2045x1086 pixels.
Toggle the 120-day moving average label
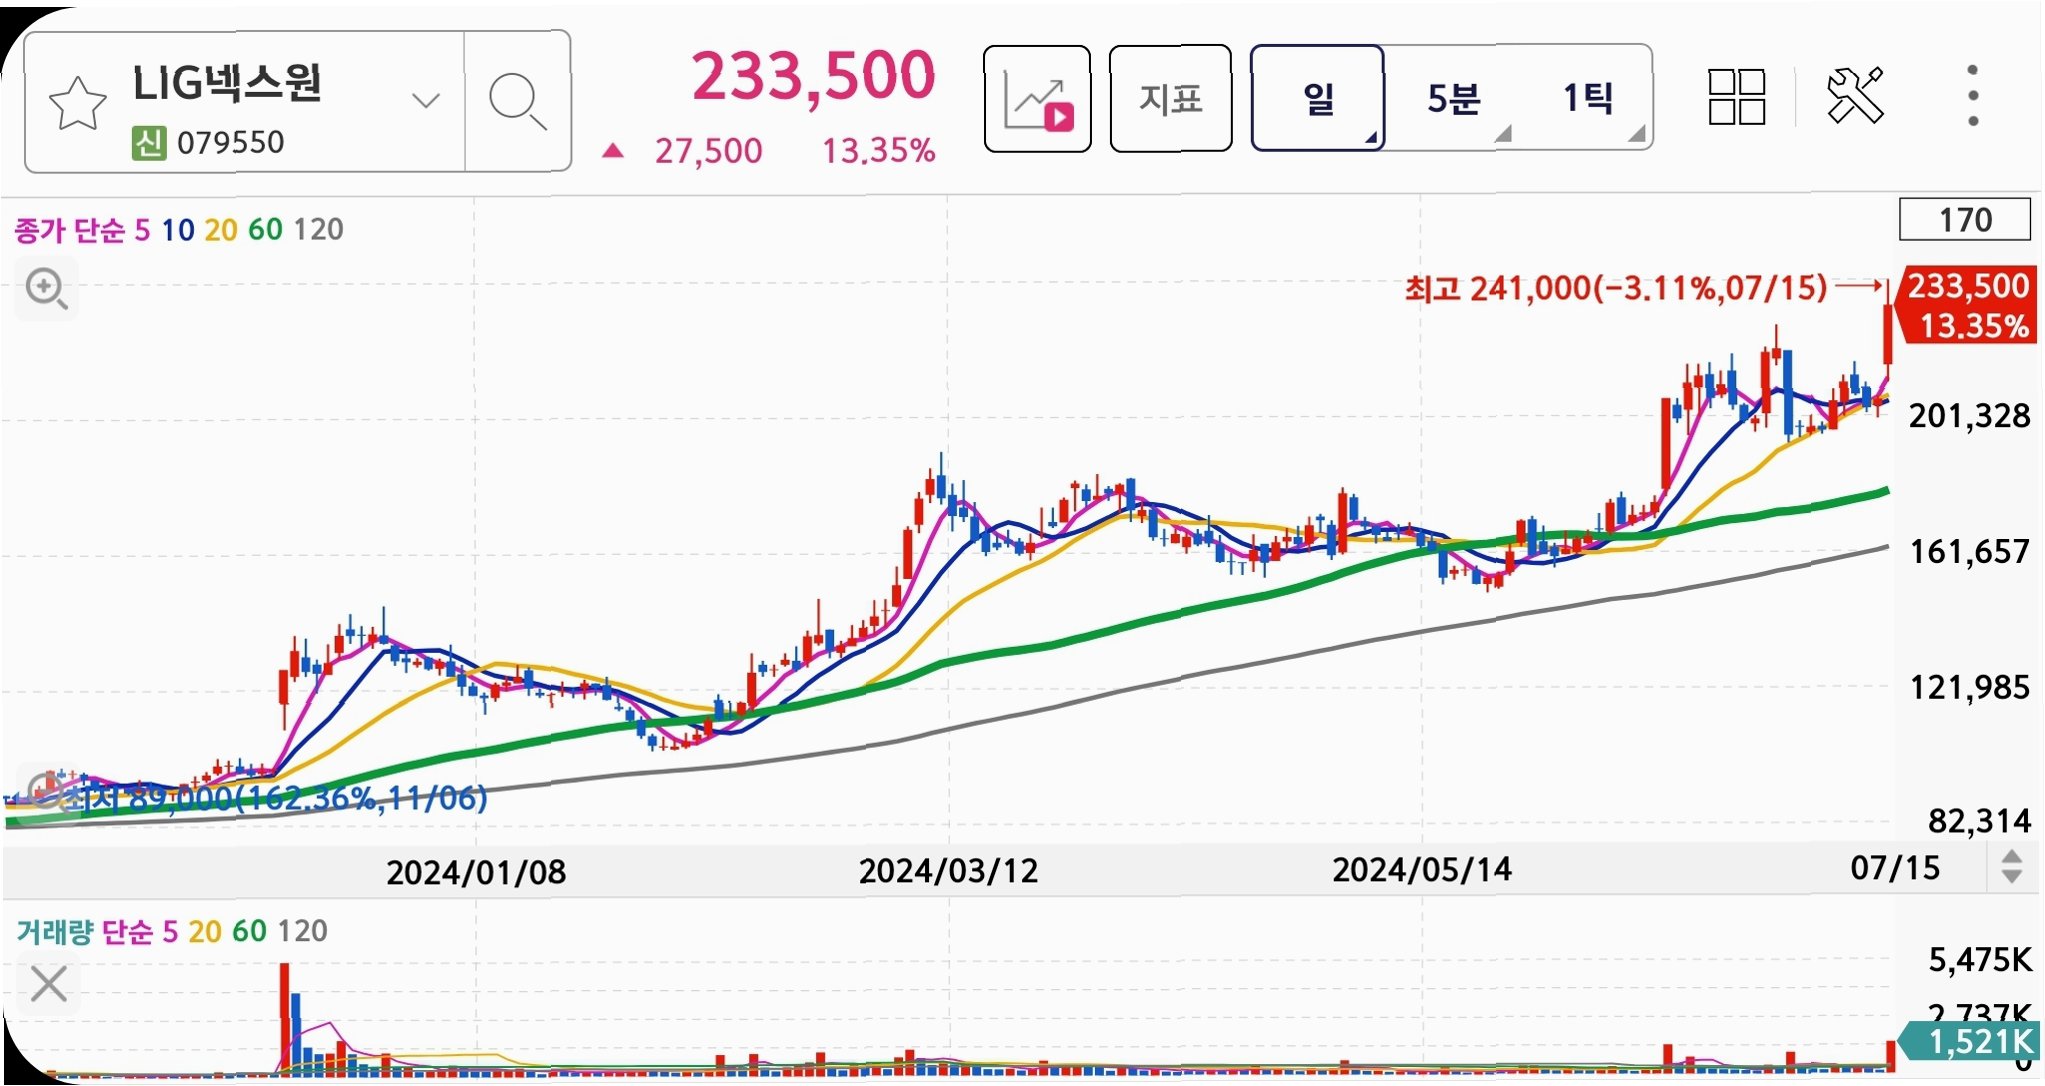319,230
